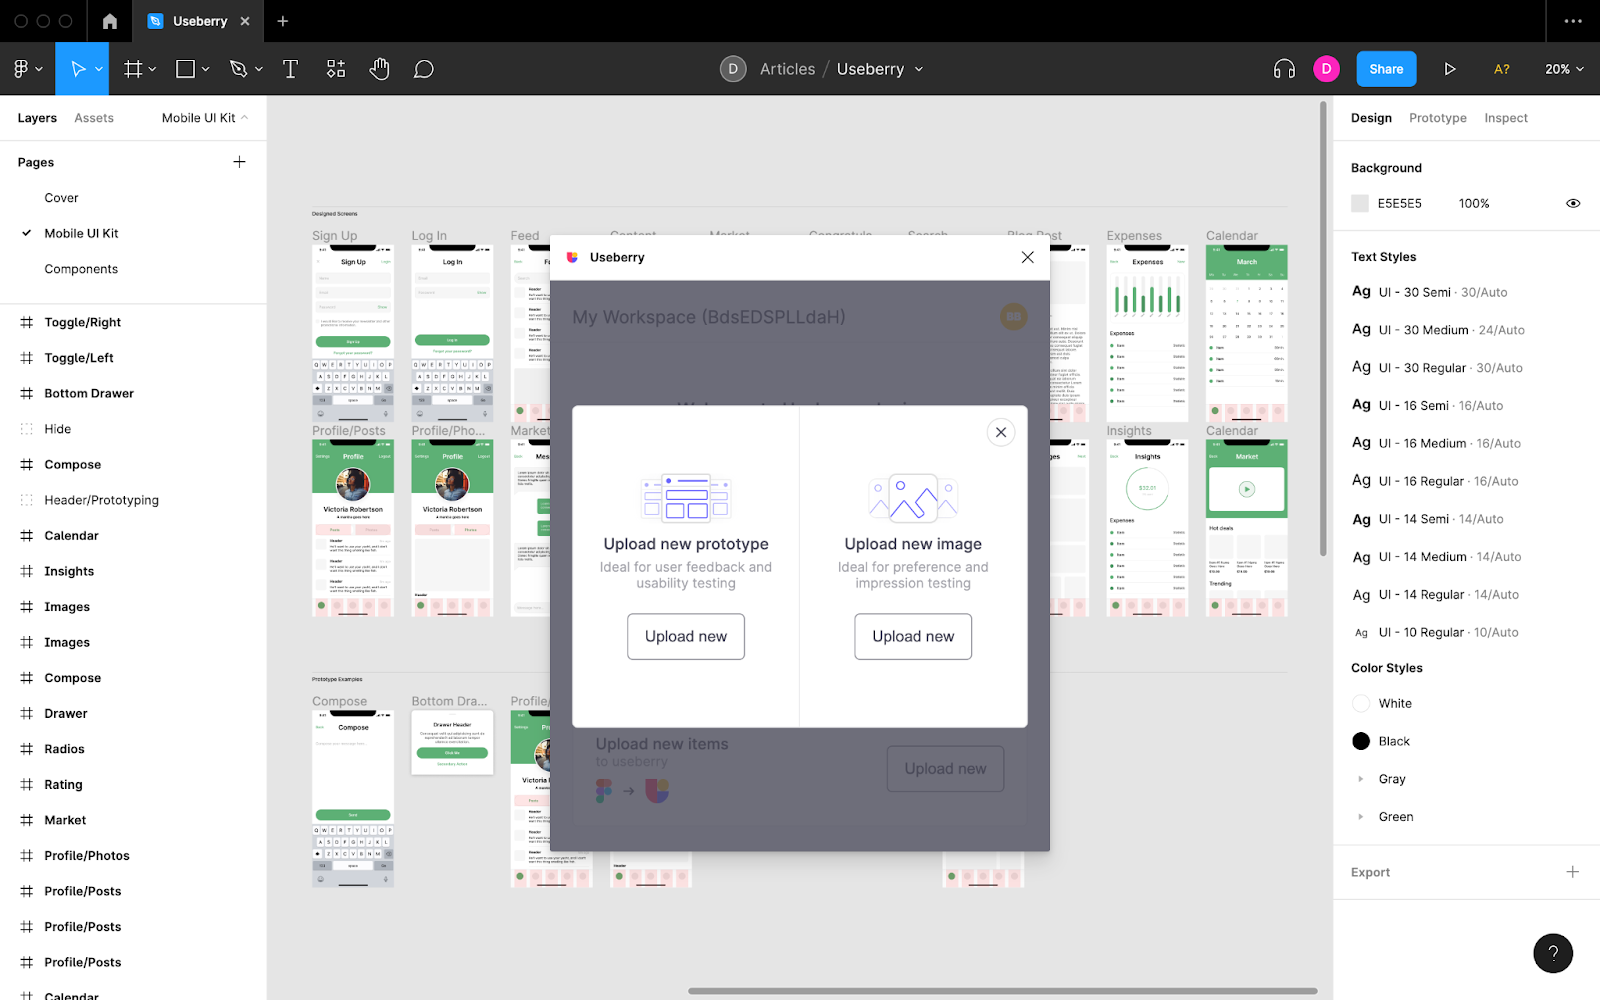Switch to the Inspect tab
Screen dimensions: 1600x1000
(1506, 118)
